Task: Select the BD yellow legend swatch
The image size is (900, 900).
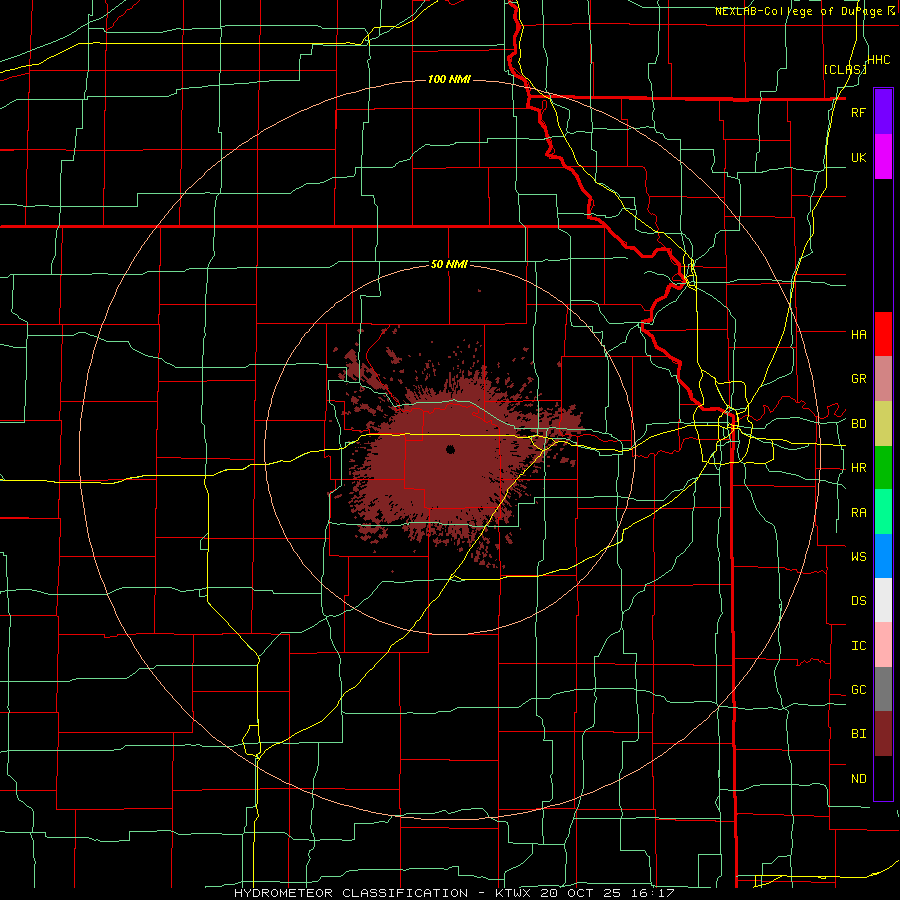Action: point(883,424)
